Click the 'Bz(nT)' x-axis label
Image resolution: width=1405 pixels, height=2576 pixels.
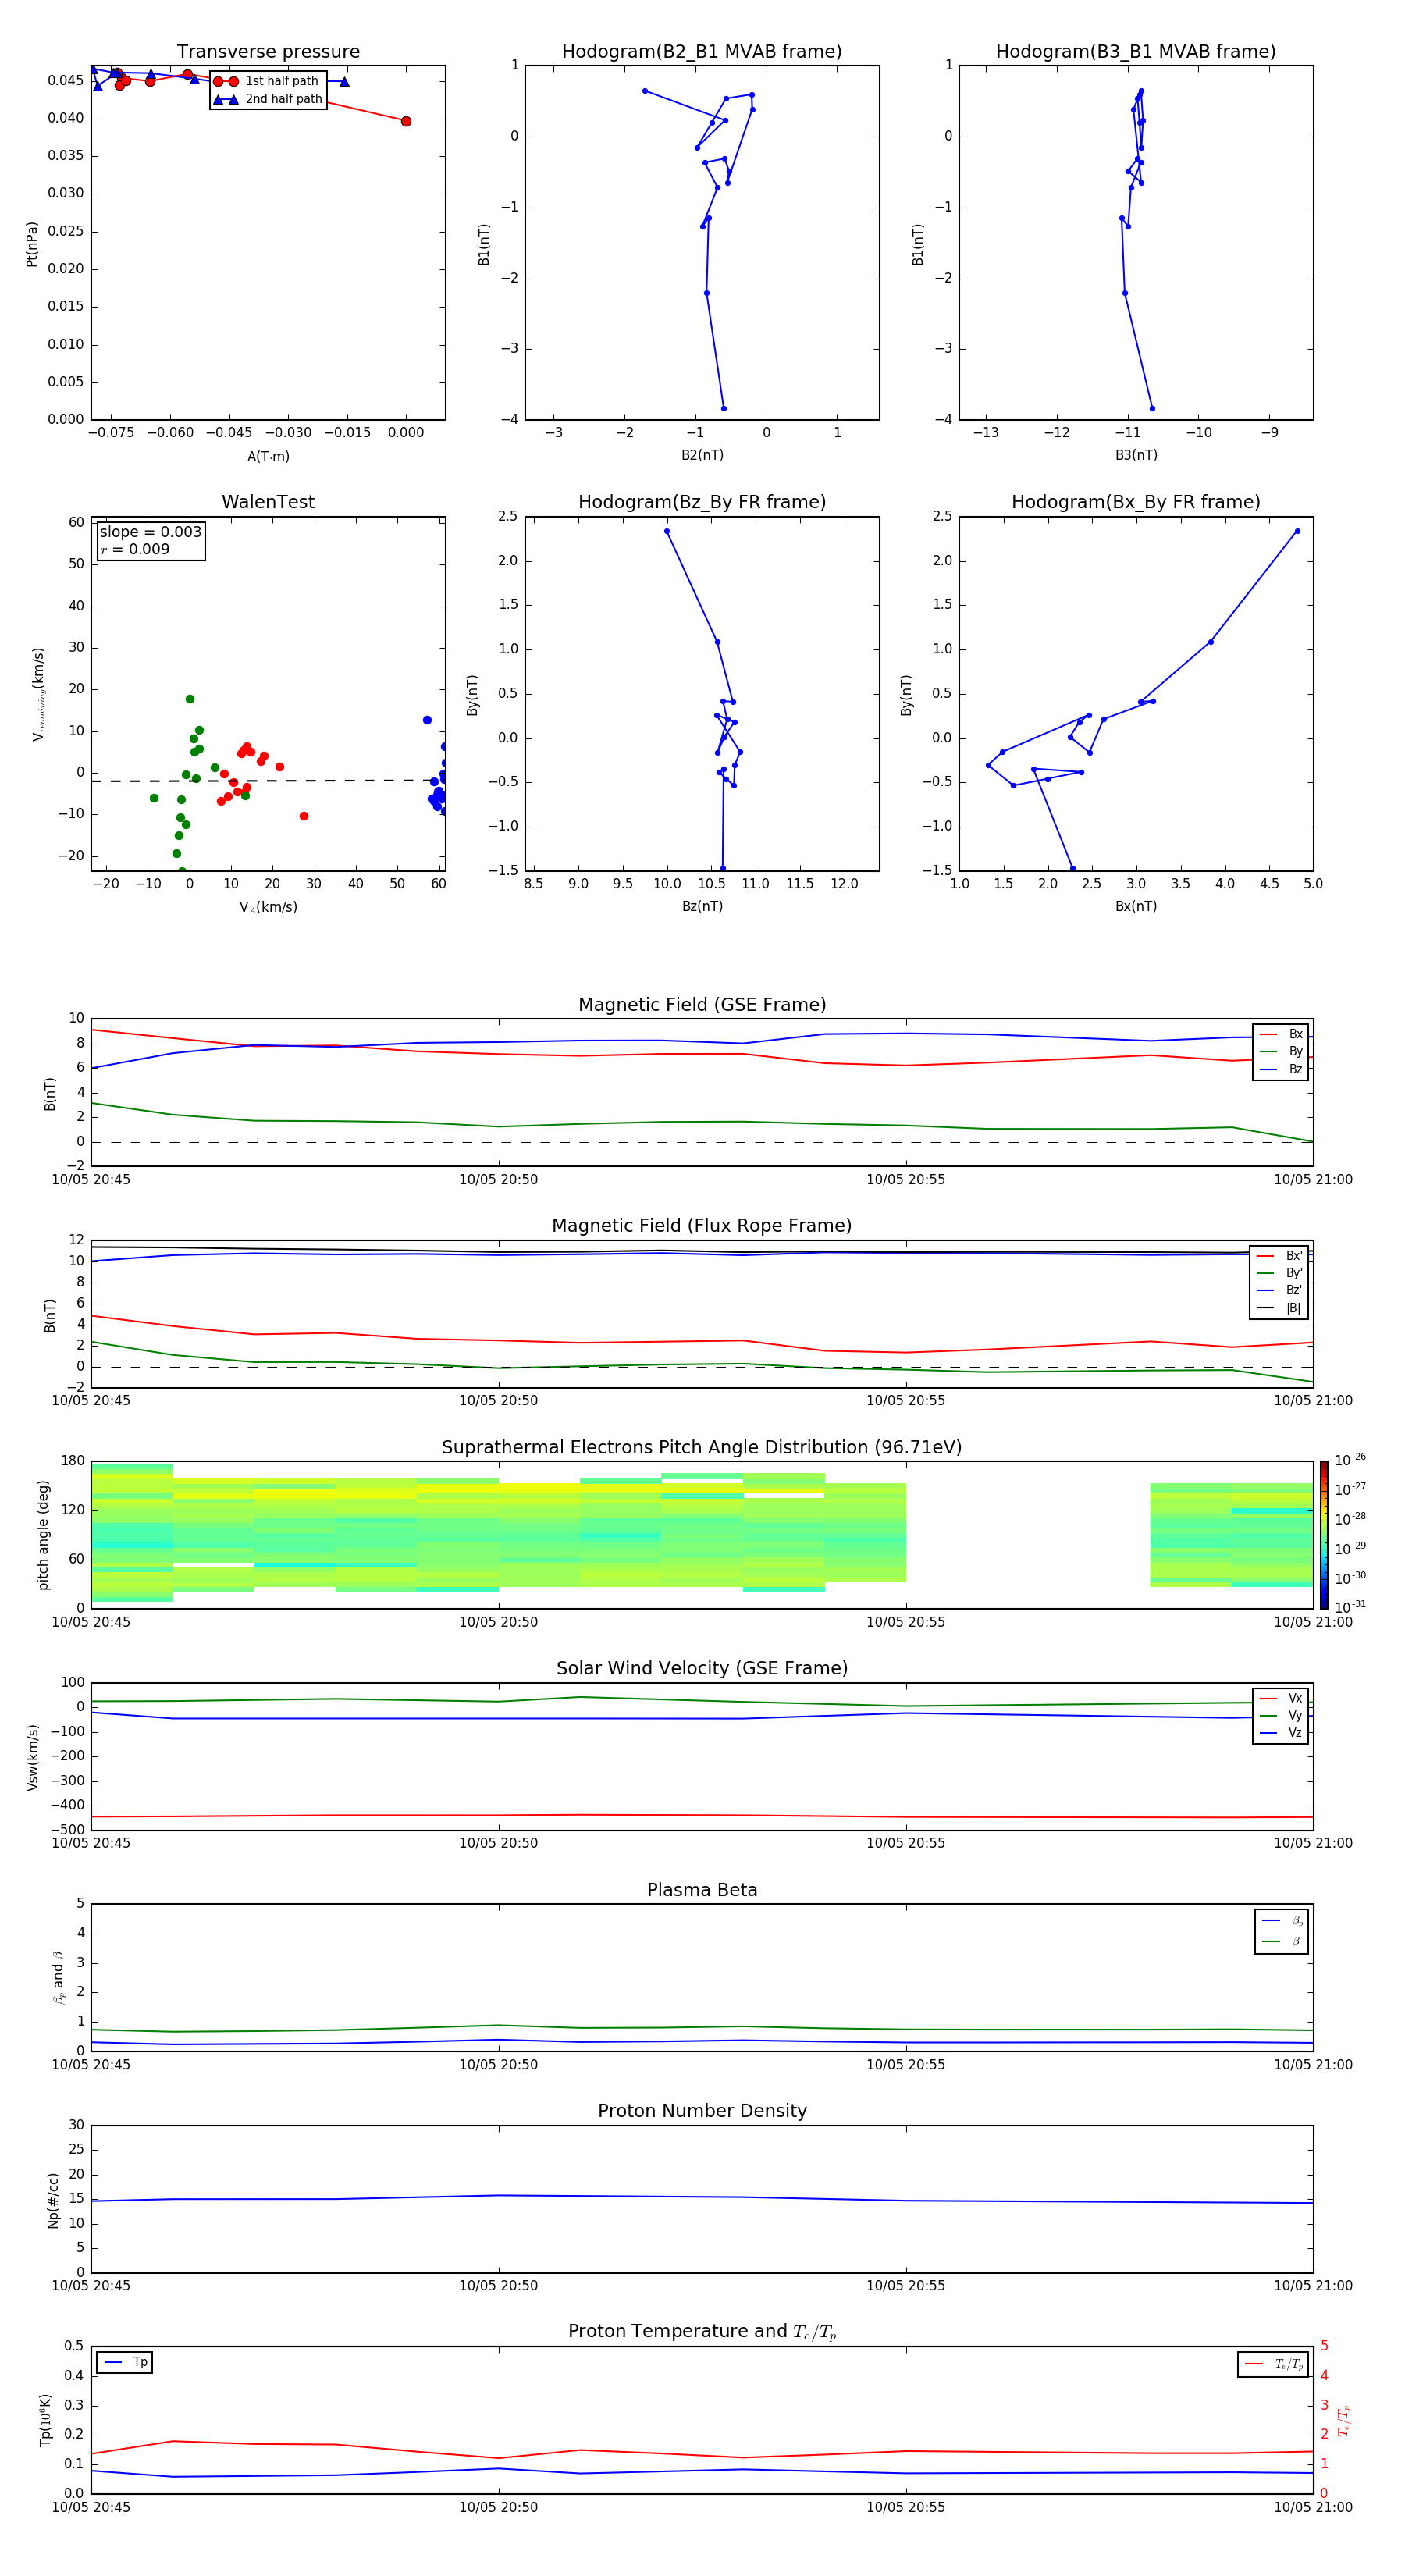click(x=702, y=906)
